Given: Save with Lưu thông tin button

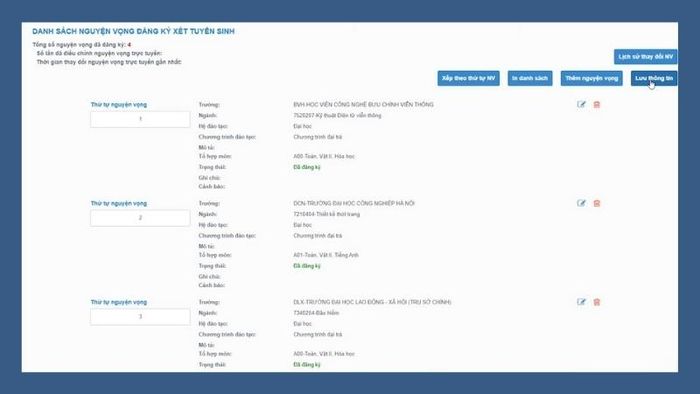Looking at the screenshot, I should (x=654, y=78).
